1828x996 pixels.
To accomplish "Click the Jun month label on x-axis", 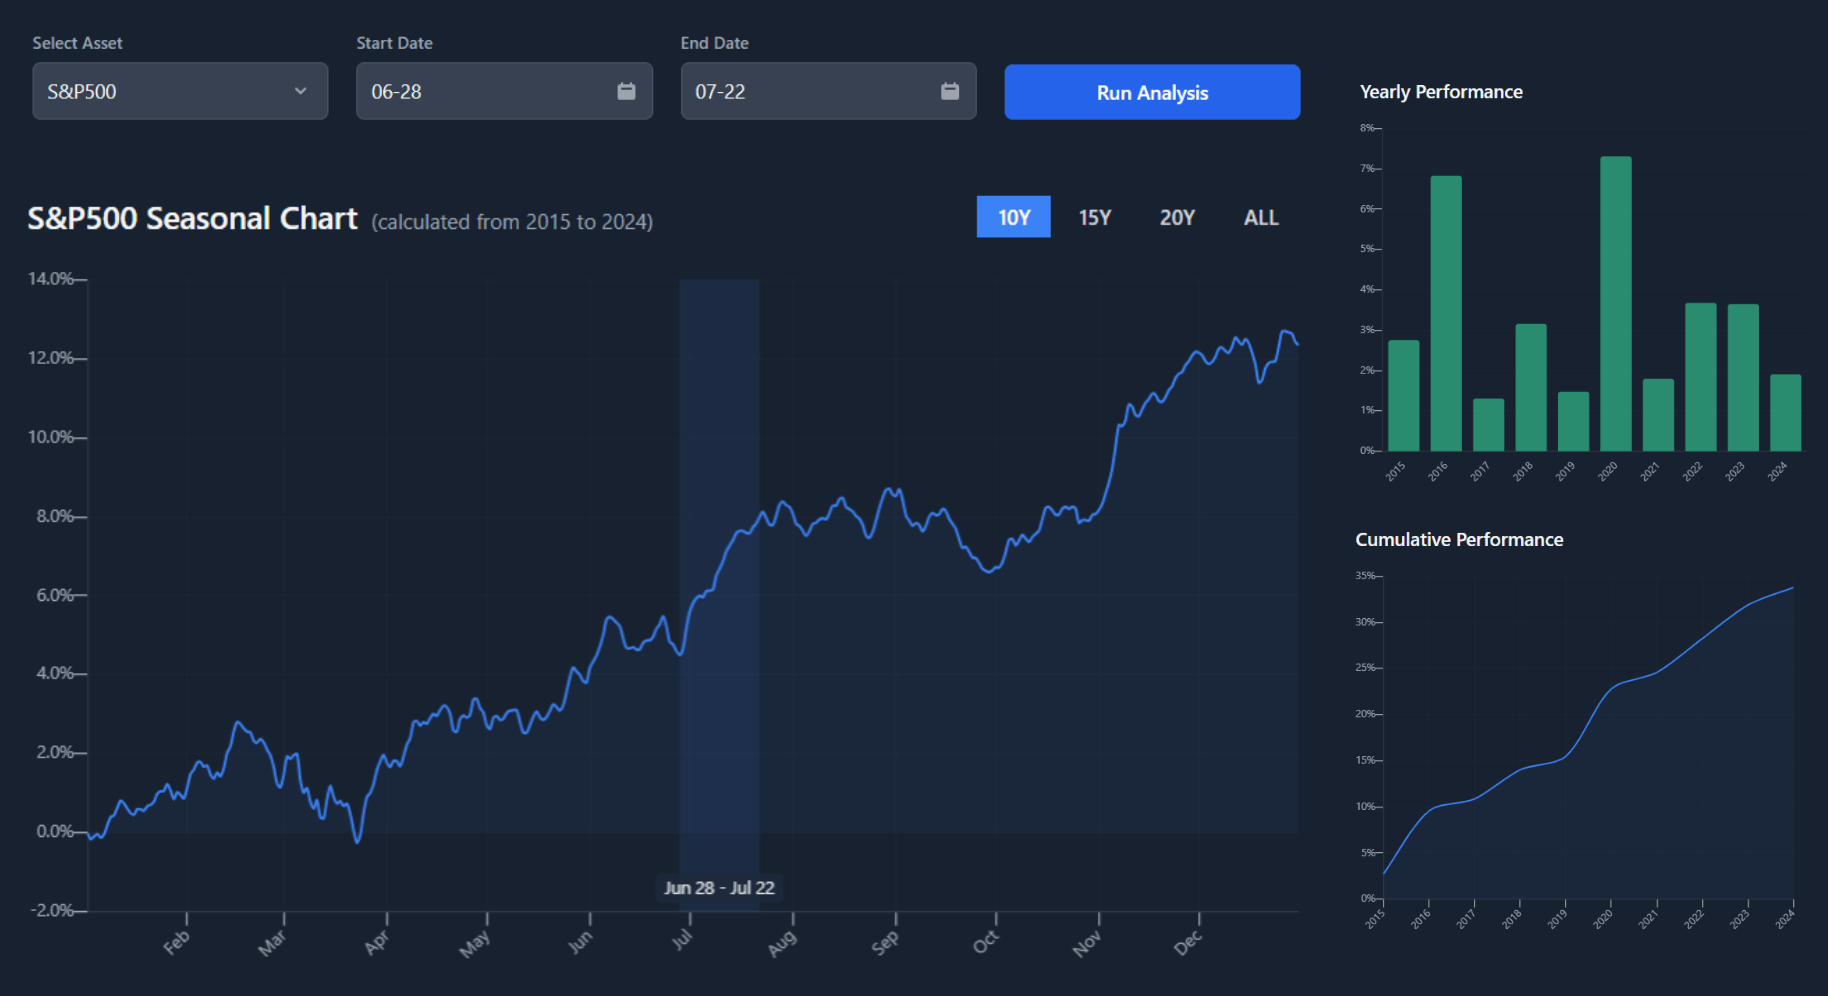I will coord(580,942).
